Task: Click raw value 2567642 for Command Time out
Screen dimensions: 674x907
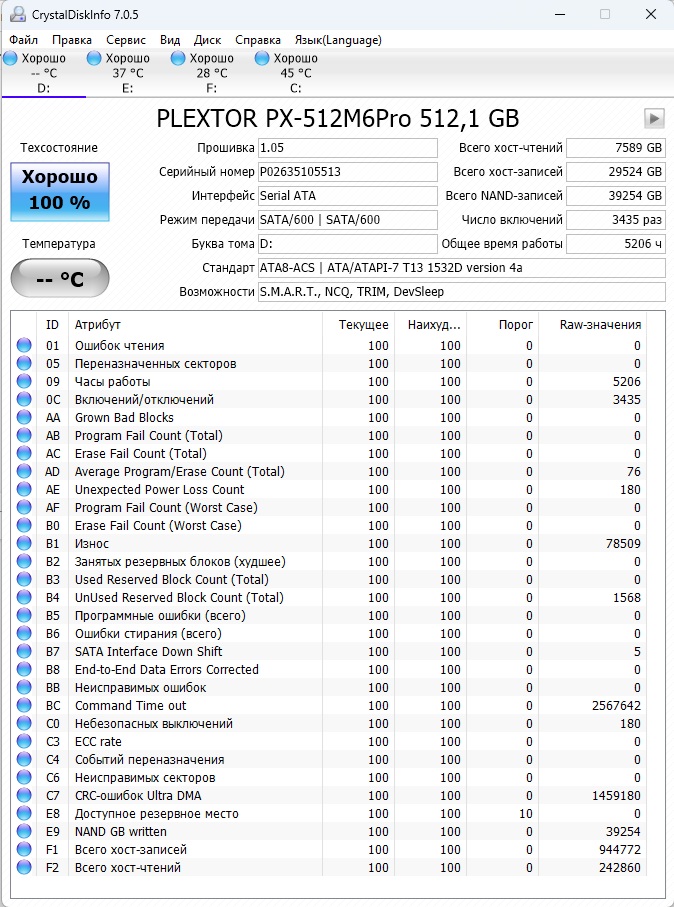Action: click(616, 705)
